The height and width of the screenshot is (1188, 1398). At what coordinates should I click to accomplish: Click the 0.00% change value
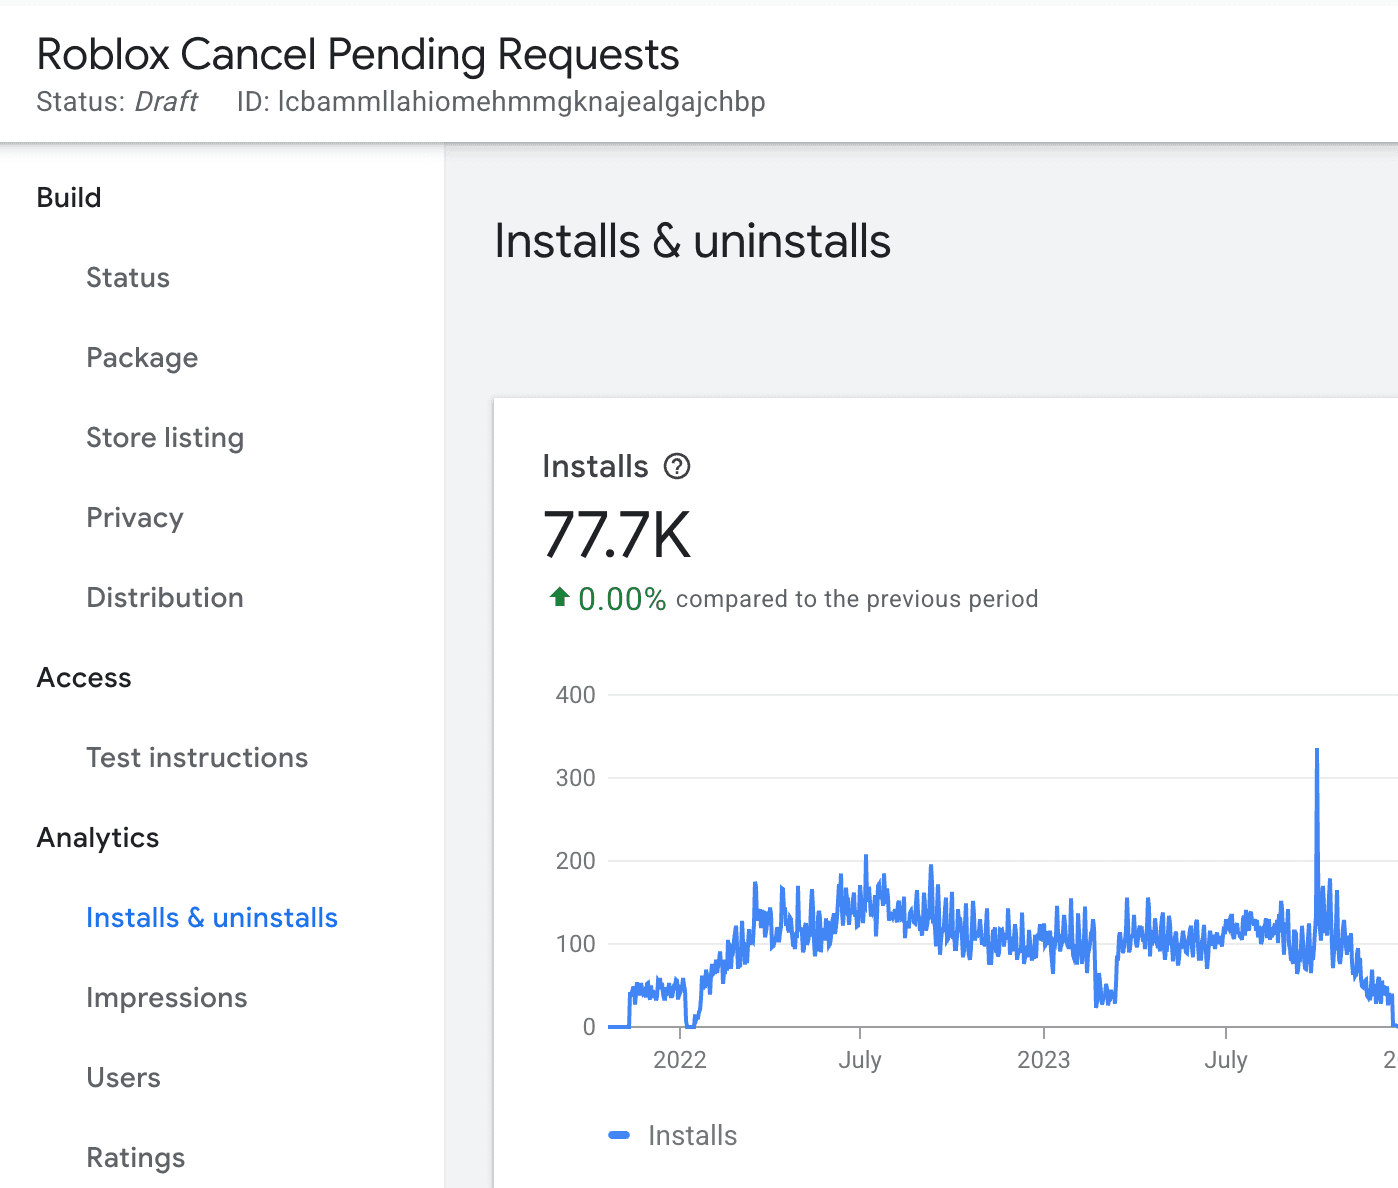622,599
